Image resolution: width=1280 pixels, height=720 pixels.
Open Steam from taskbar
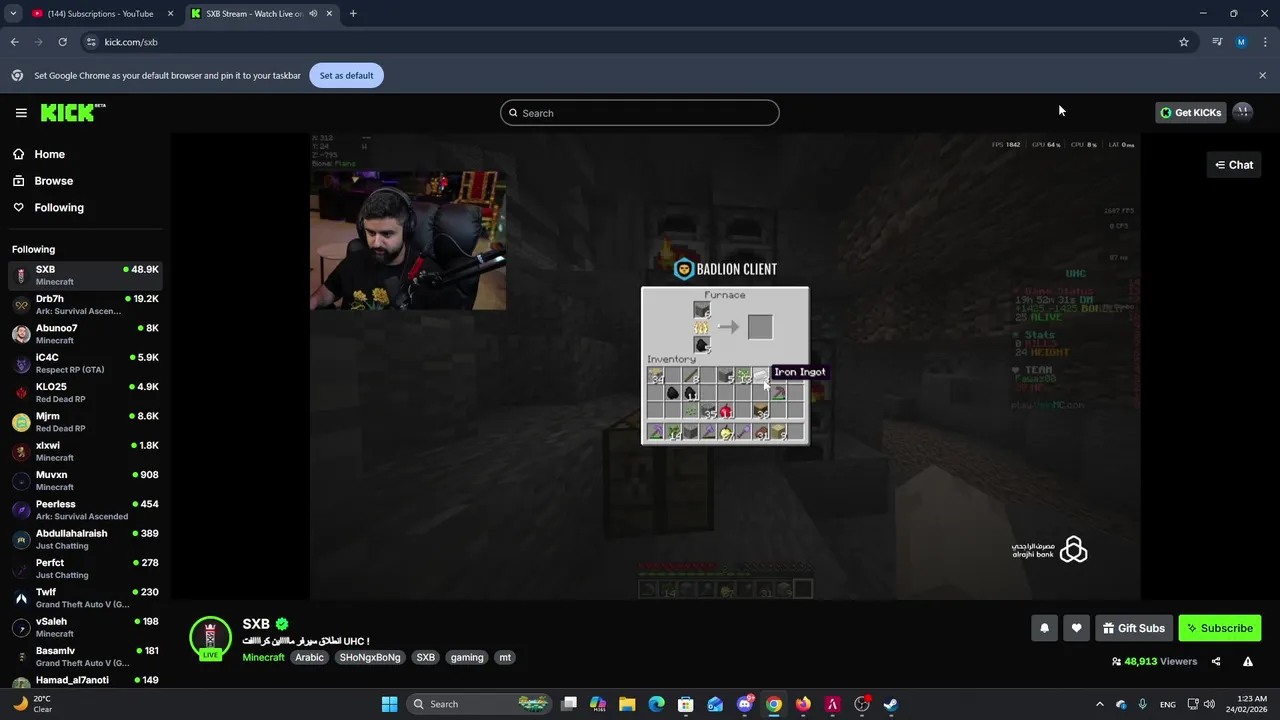pos(891,704)
